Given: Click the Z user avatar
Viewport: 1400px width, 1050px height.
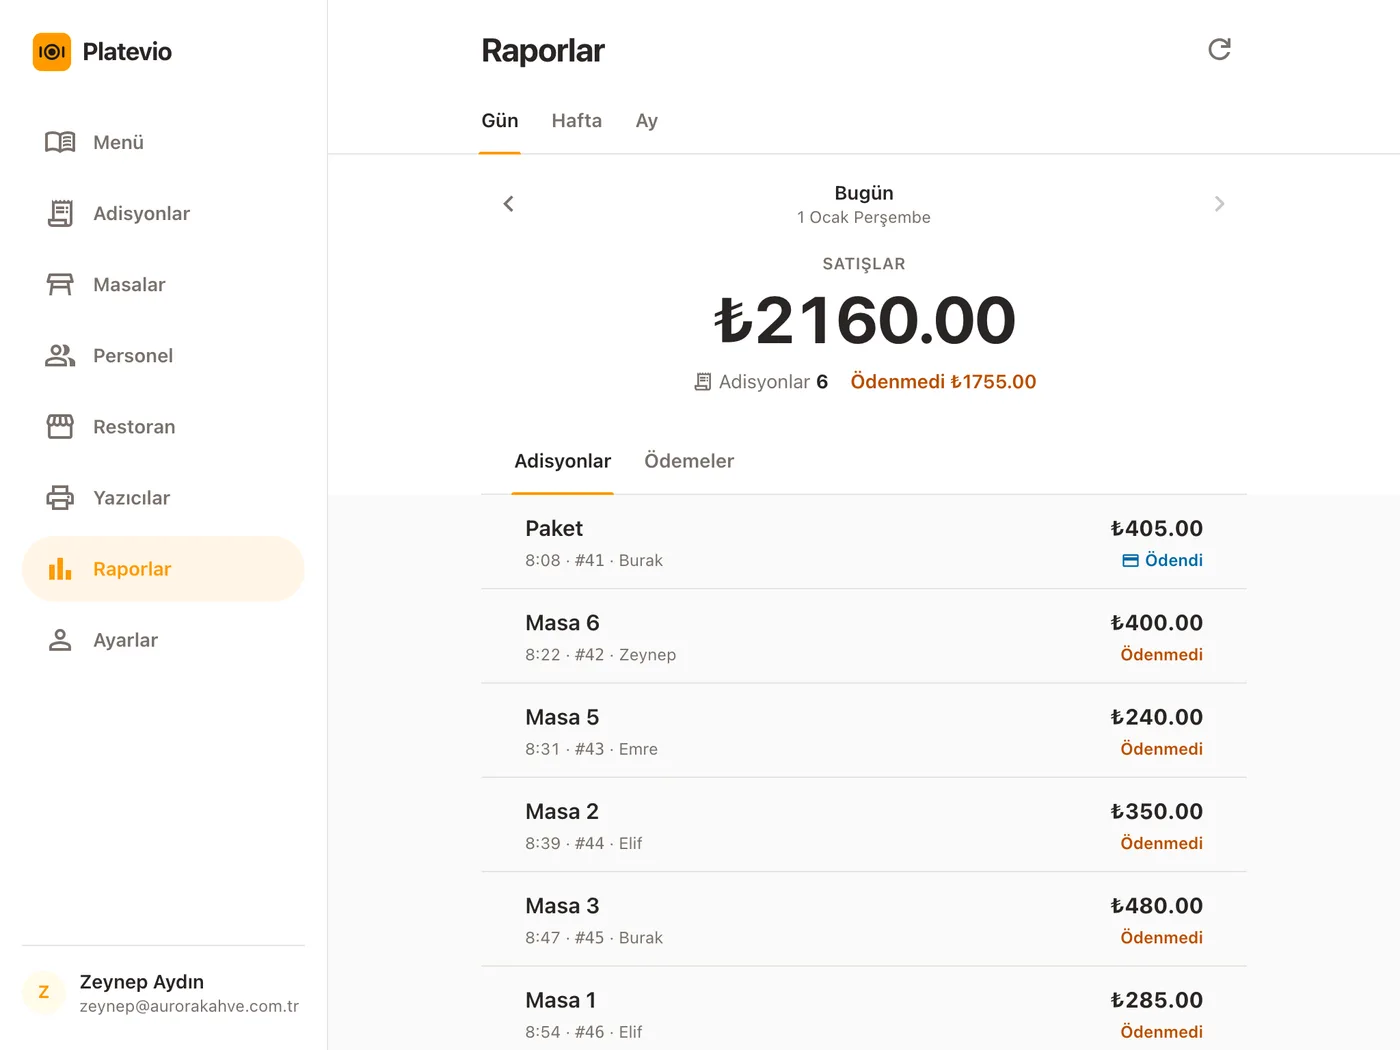Looking at the screenshot, I should 44,992.
